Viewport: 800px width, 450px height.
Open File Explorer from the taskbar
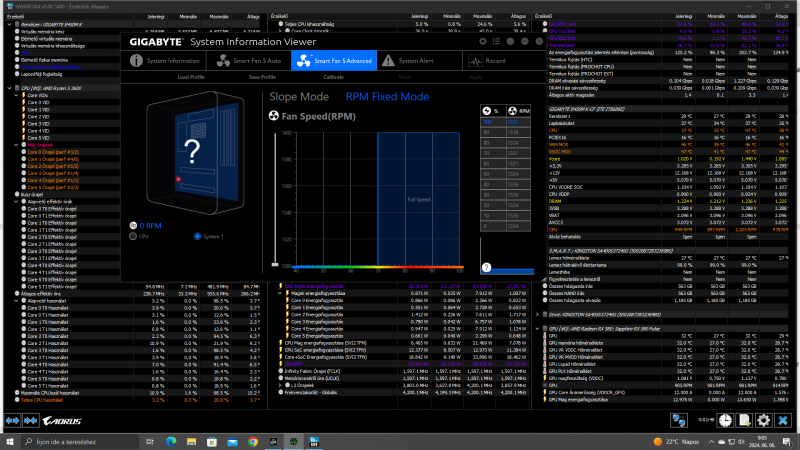(x=191, y=441)
